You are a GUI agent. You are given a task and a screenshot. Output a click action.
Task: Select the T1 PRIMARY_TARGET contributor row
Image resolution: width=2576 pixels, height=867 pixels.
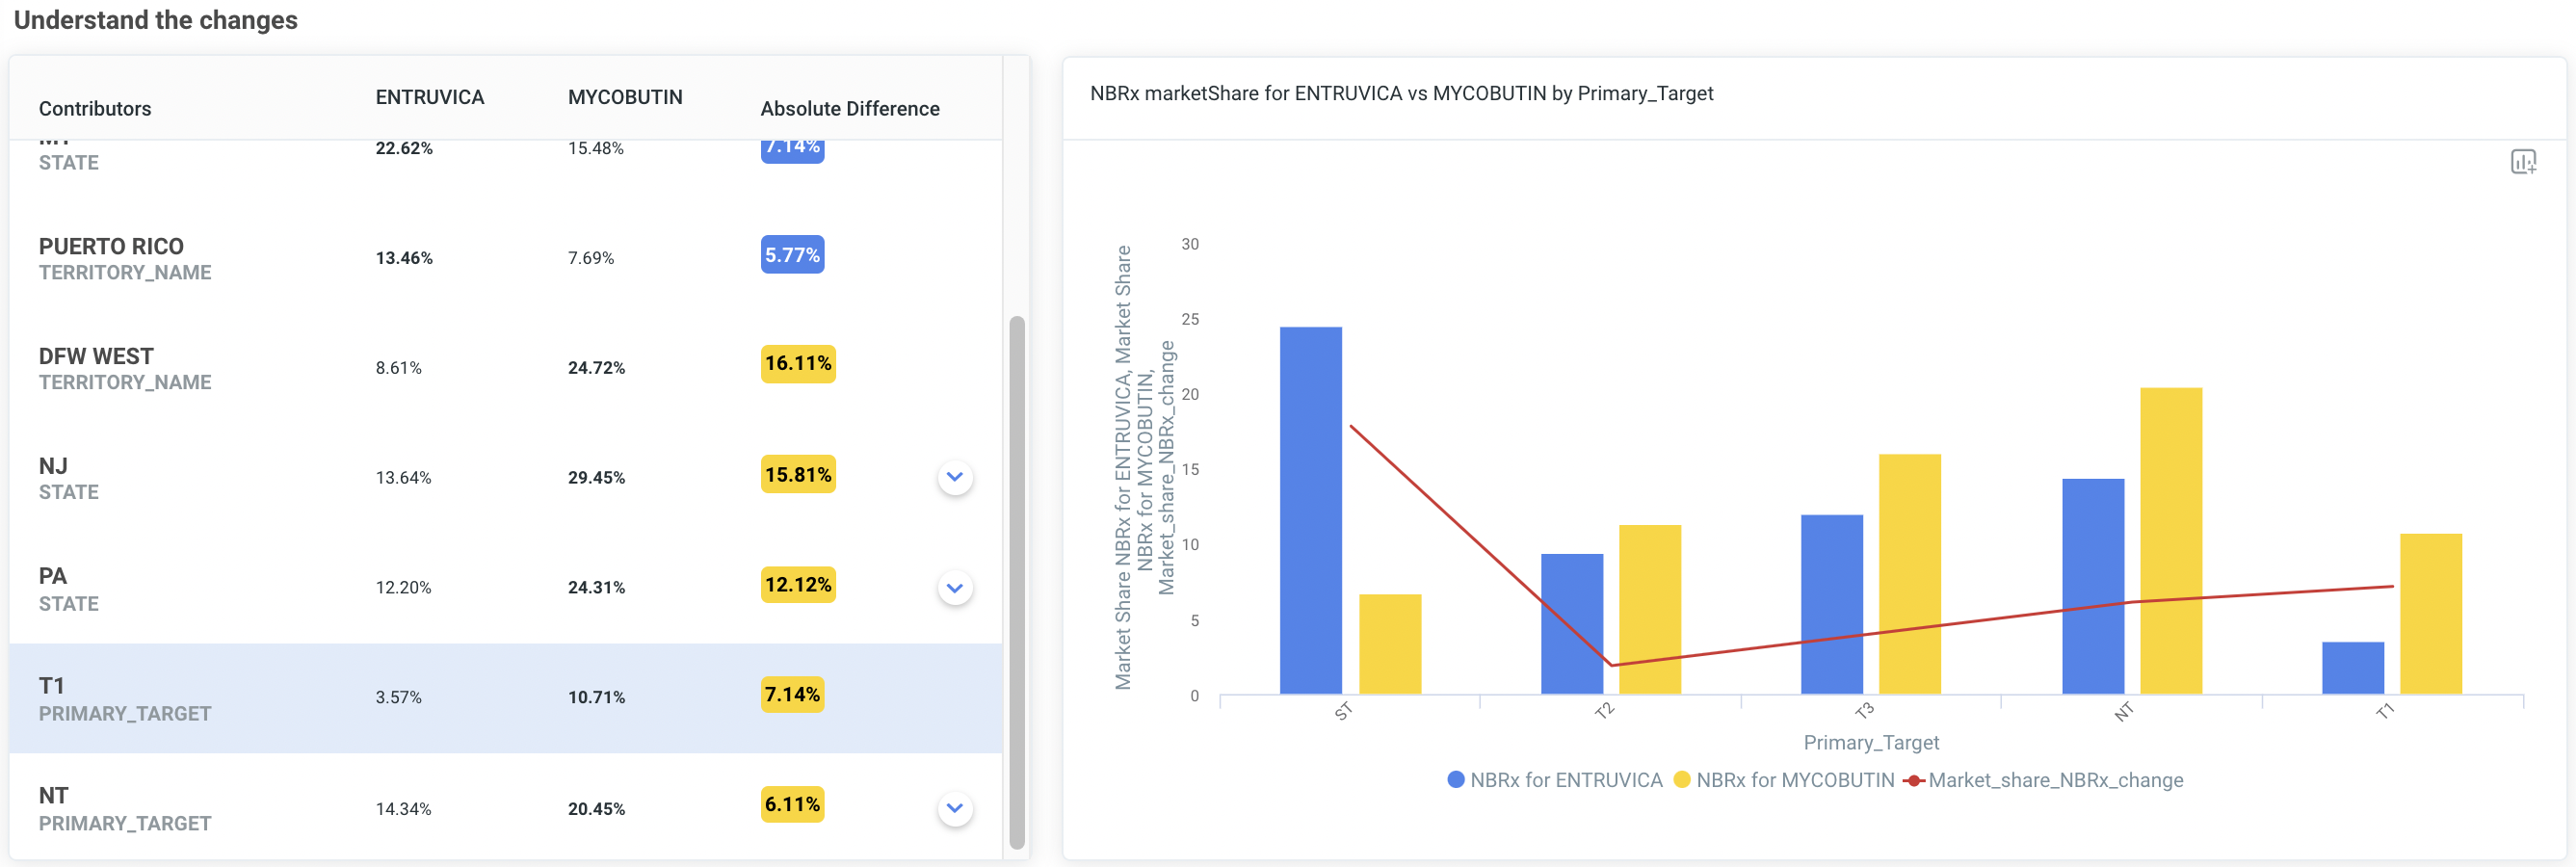[505, 698]
